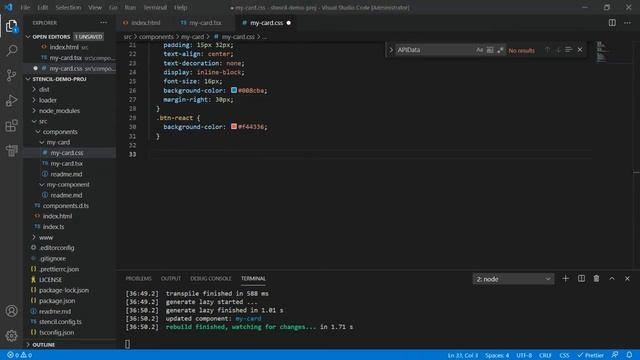This screenshot has width=640, height=360.
Task: Split the editor to the right
Action: (612, 23)
